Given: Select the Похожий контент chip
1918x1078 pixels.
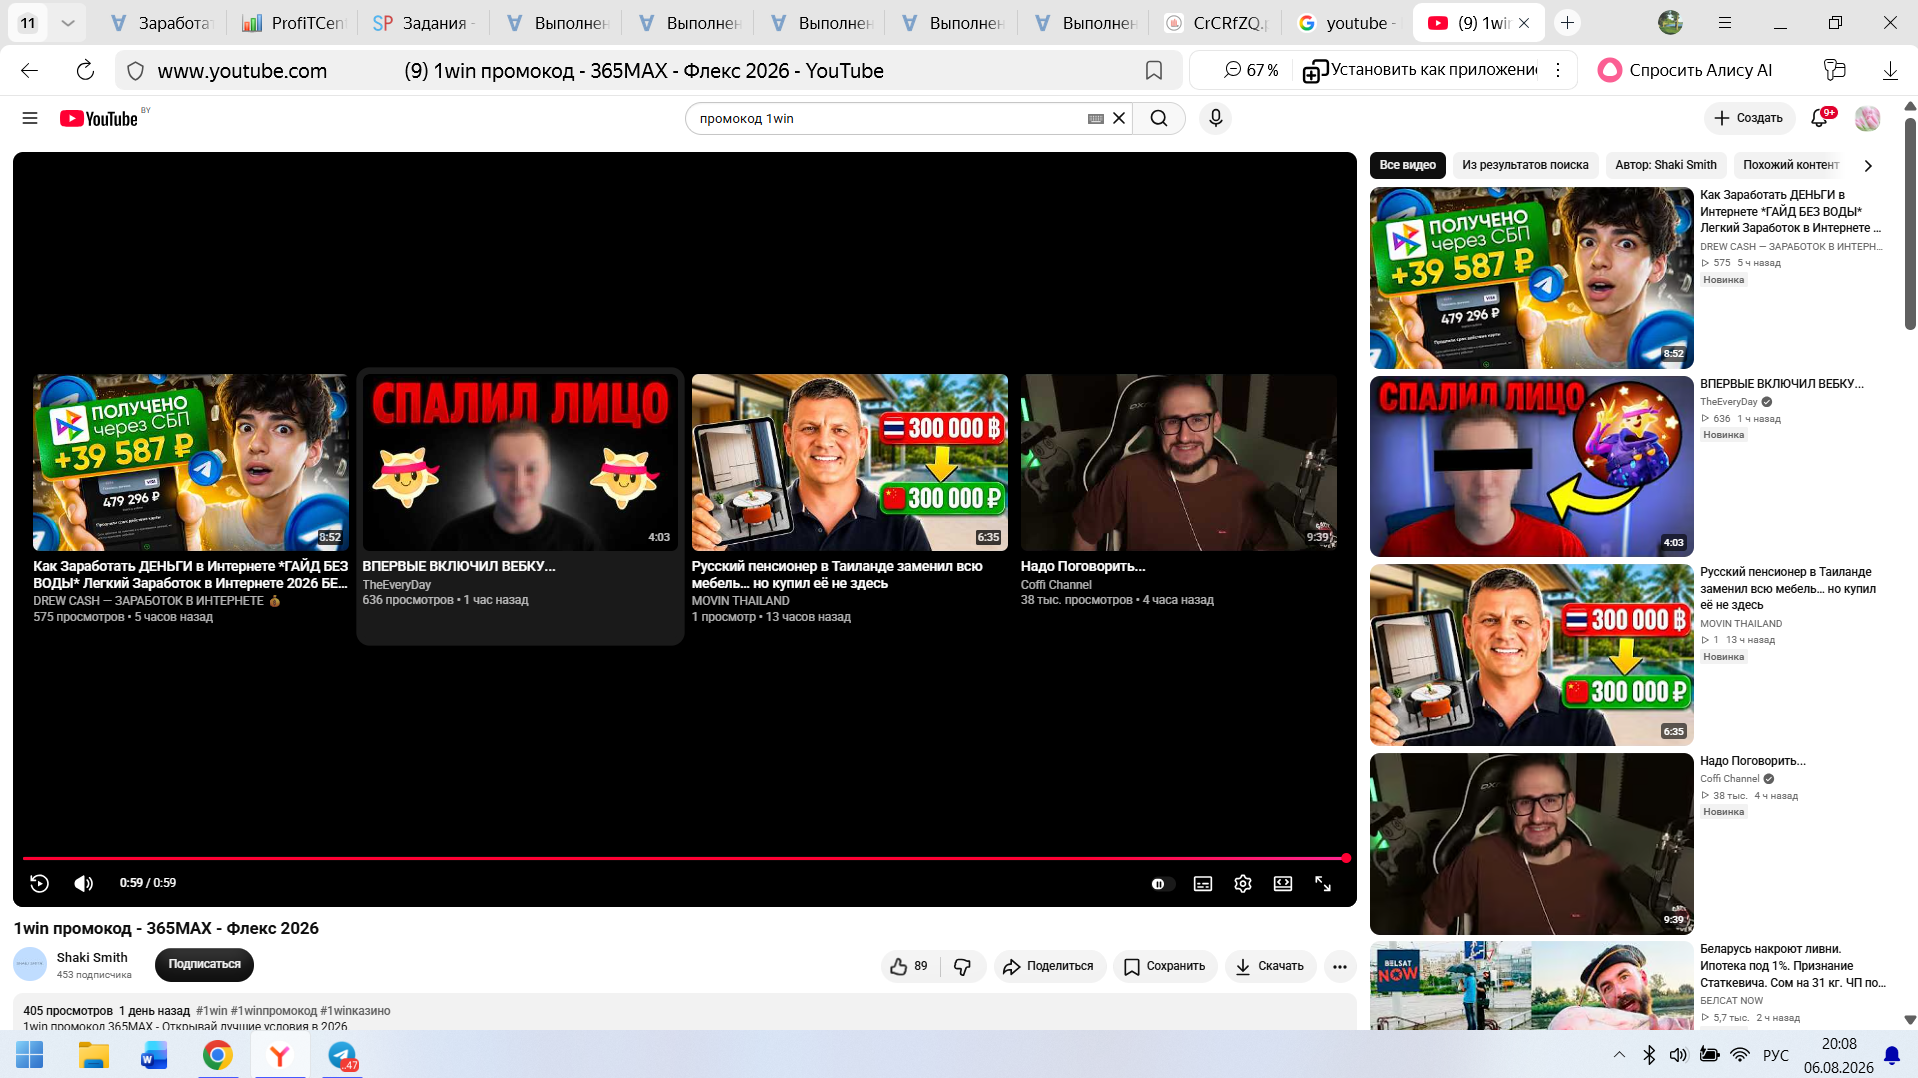Looking at the screenshot, I should click(1791, 165).
